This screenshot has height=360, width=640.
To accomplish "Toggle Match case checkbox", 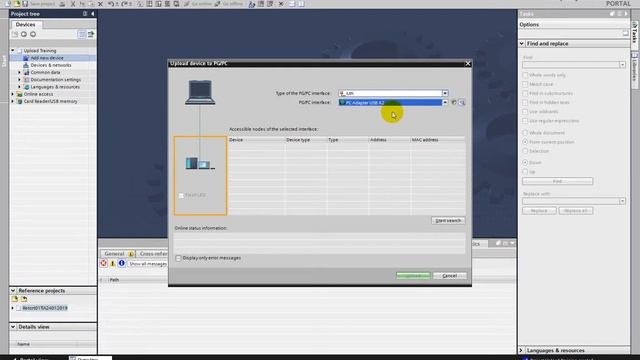I will [x=525, y=84].
